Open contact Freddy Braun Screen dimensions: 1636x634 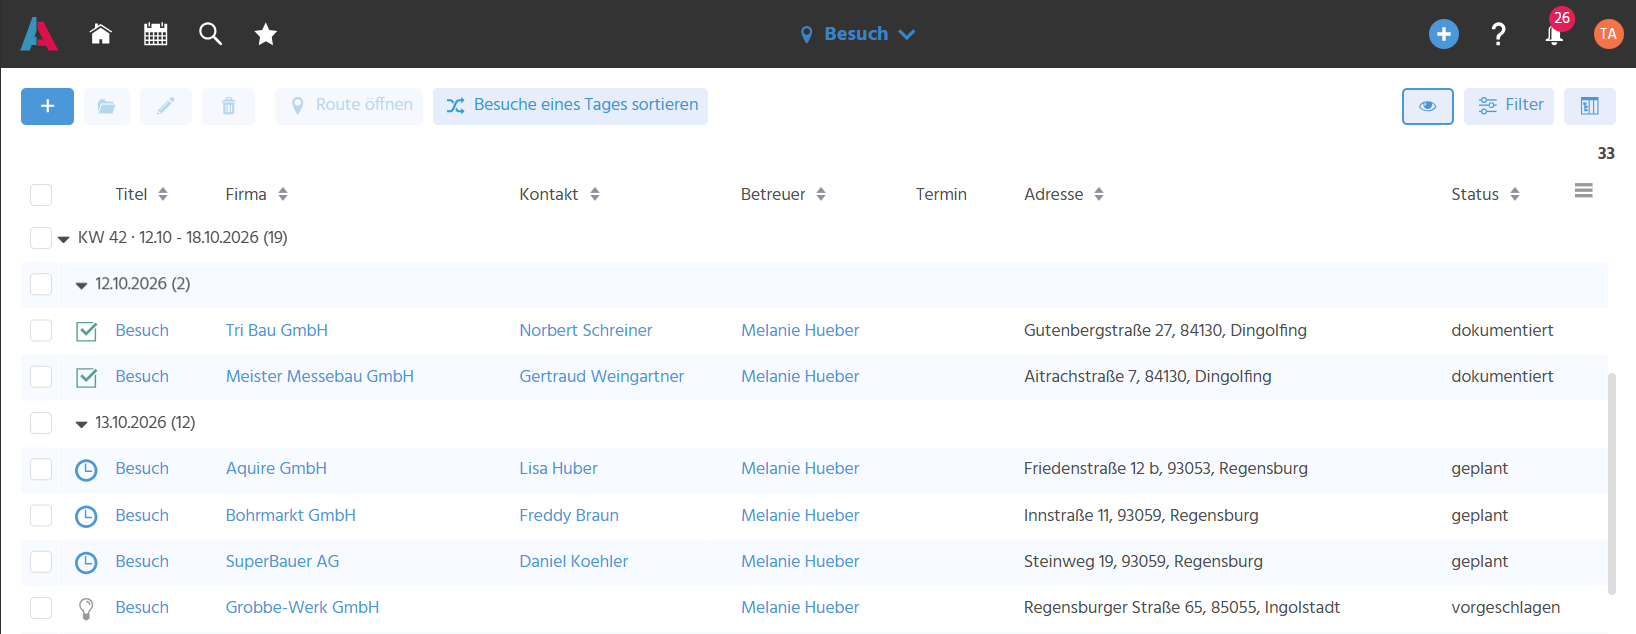(x=569, y=515)
